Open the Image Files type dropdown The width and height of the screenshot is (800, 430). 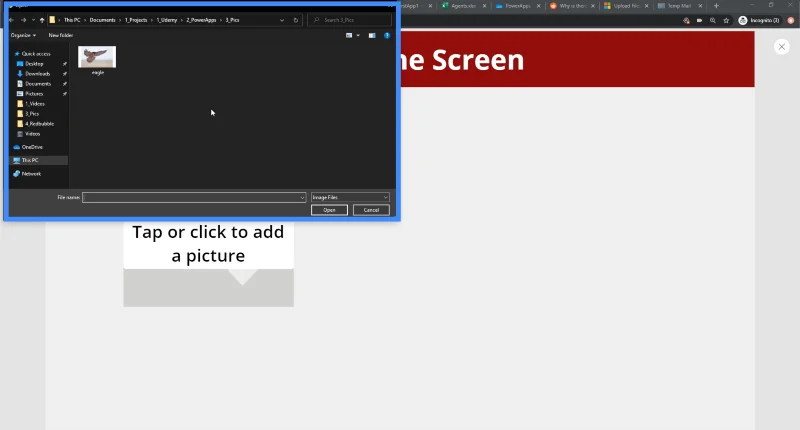(351, 197)
